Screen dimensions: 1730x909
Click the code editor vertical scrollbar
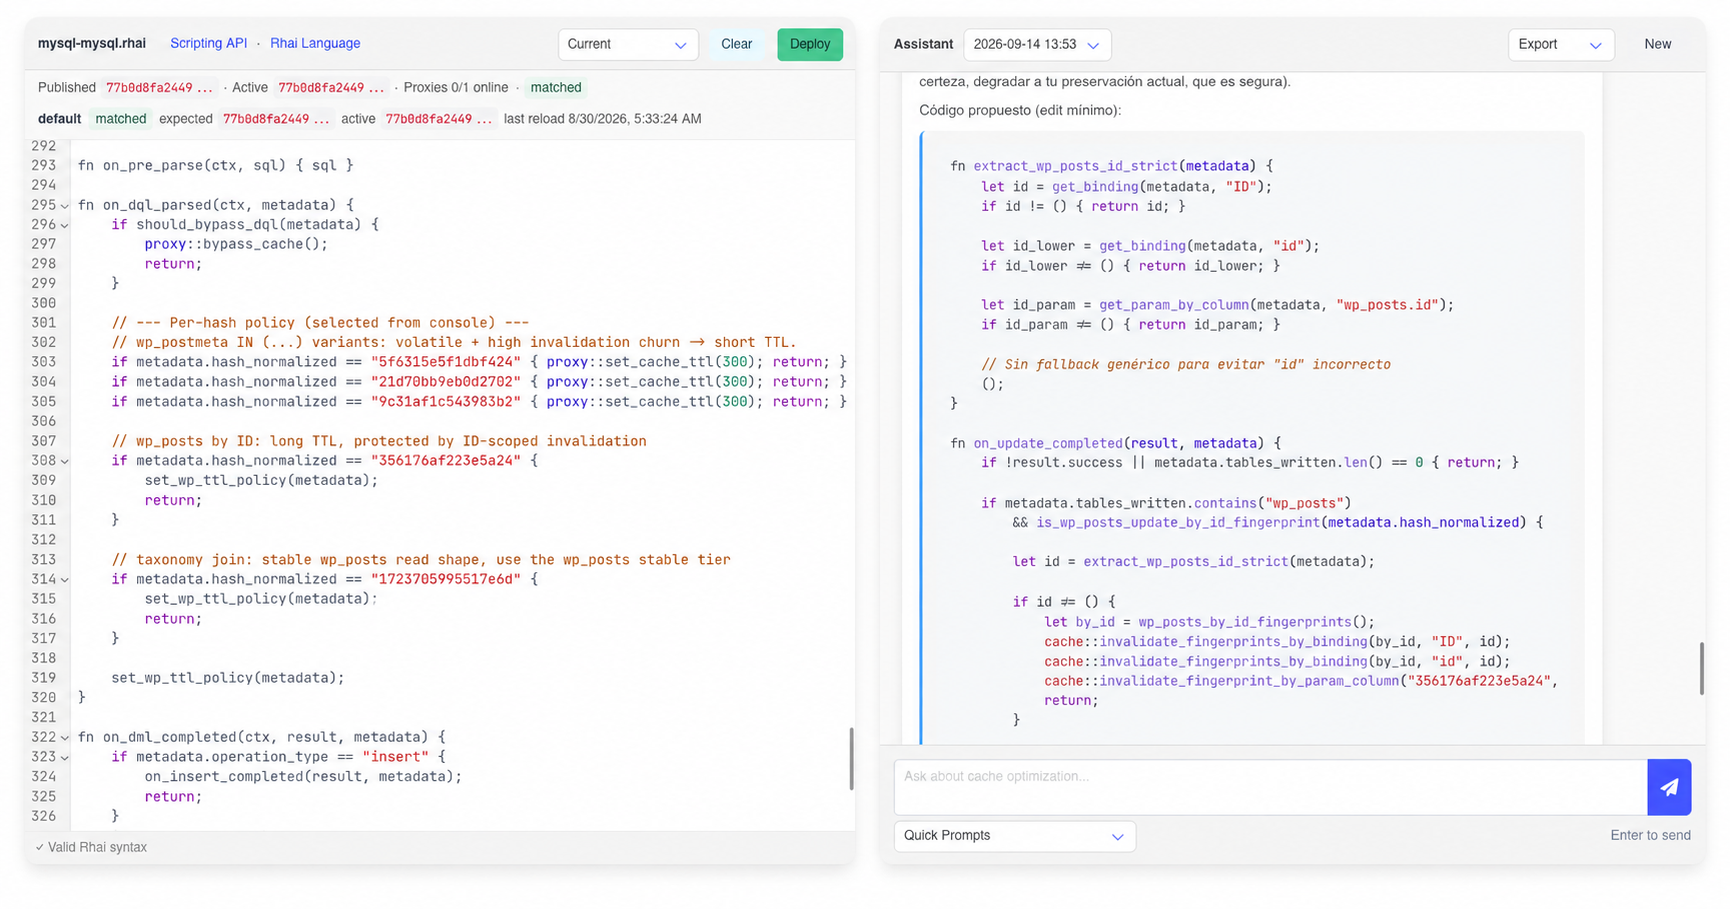[x=851, y=758]
